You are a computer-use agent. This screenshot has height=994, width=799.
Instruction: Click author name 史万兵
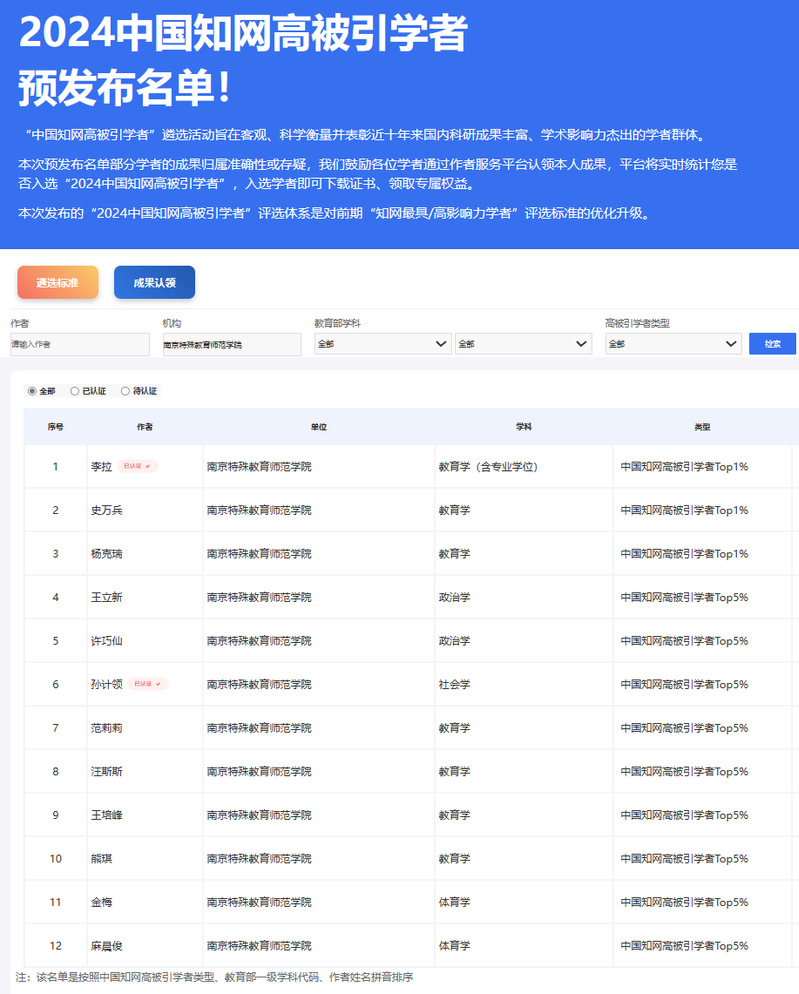(x=107, y=510)
